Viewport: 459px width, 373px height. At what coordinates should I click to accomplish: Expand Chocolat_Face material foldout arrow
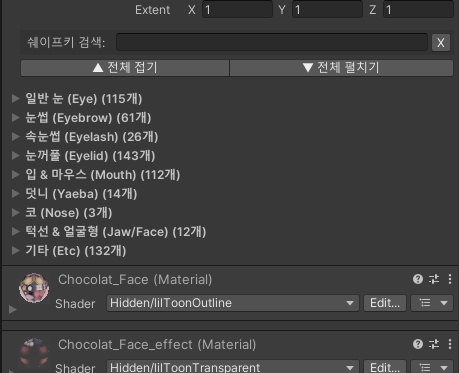(13, 309)
